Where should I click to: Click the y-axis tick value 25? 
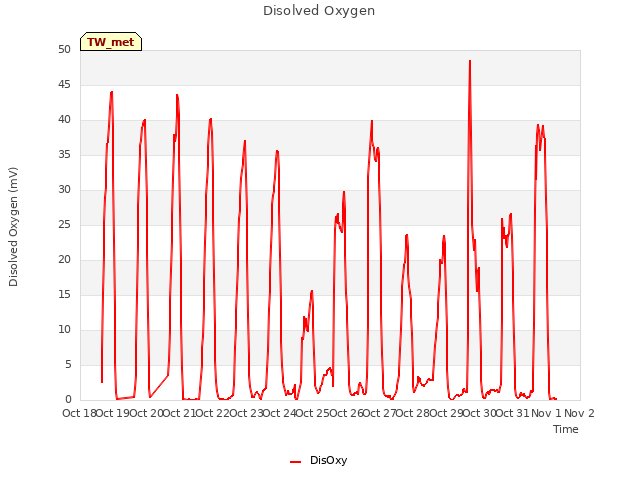pos(64,224)
